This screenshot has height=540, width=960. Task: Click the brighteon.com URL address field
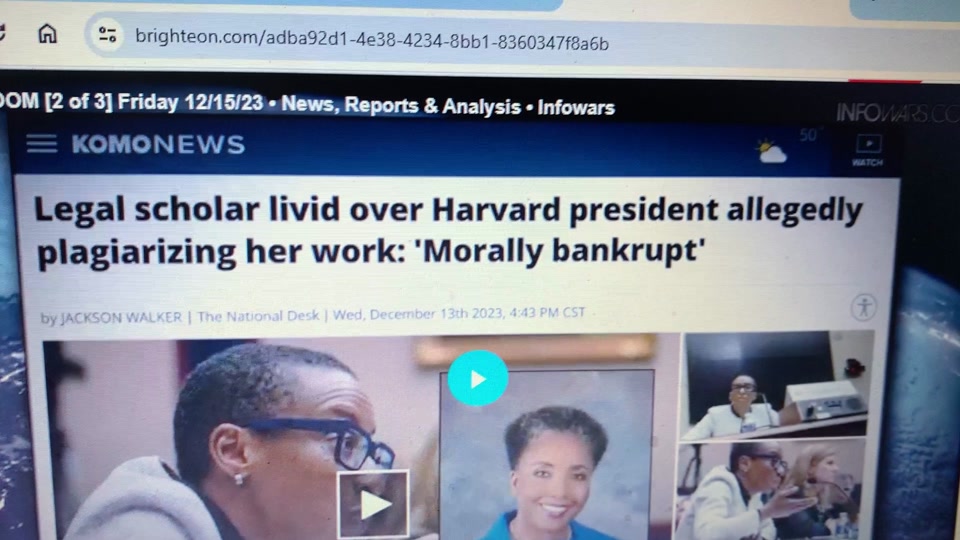[372, 40]
